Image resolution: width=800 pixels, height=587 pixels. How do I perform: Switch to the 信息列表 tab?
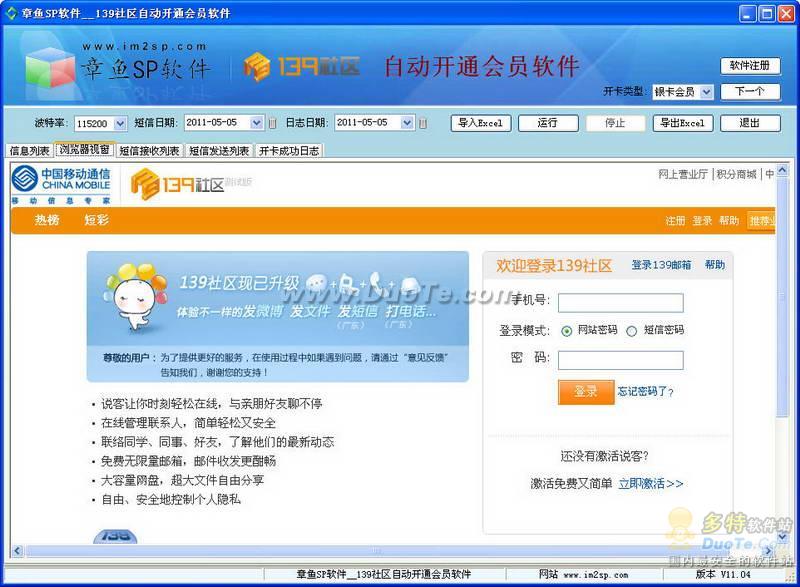(30, 151)
